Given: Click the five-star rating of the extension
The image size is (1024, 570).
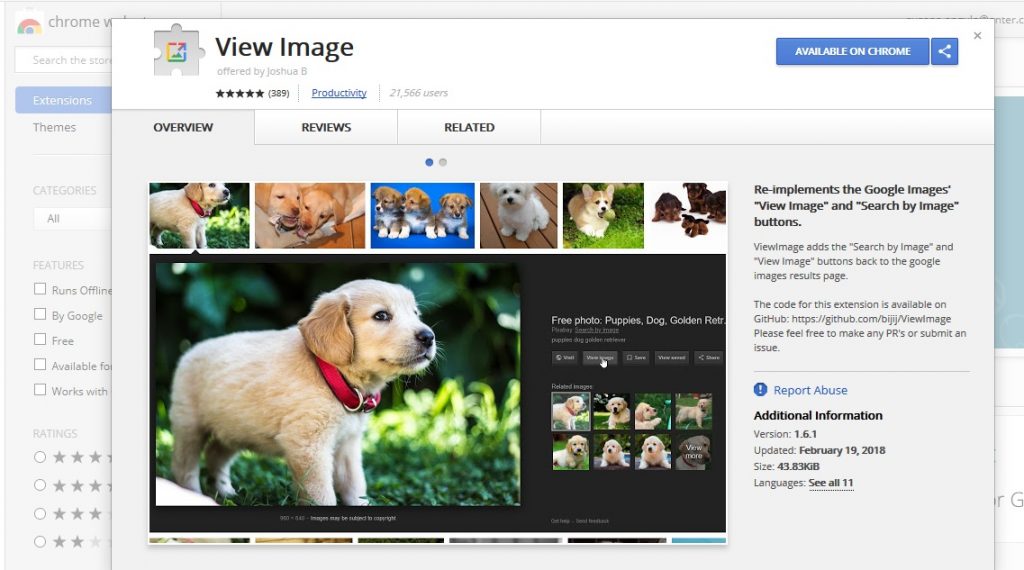Looking at the screenshot, I should coord(239,93).
